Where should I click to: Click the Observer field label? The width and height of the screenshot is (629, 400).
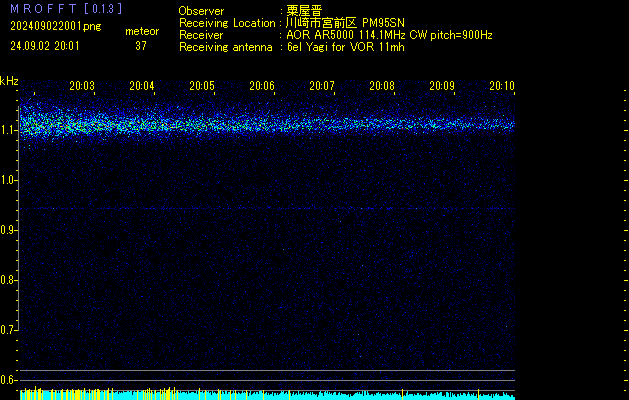coord(201,10)
